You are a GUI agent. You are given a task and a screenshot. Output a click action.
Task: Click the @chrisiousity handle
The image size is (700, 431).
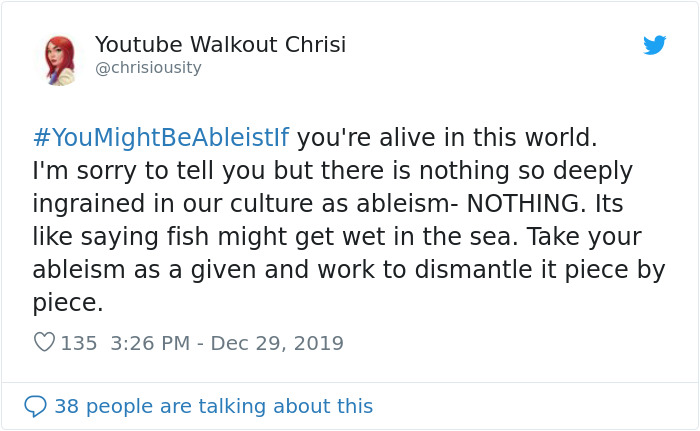pyautogui.click(x=148, y=68)
